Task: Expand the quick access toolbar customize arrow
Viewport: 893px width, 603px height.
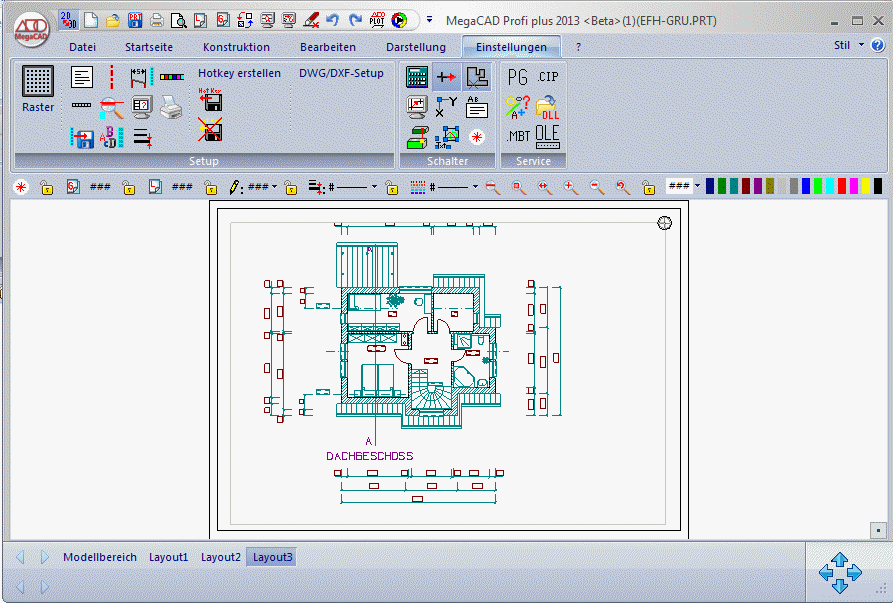Action: (429, 19)
